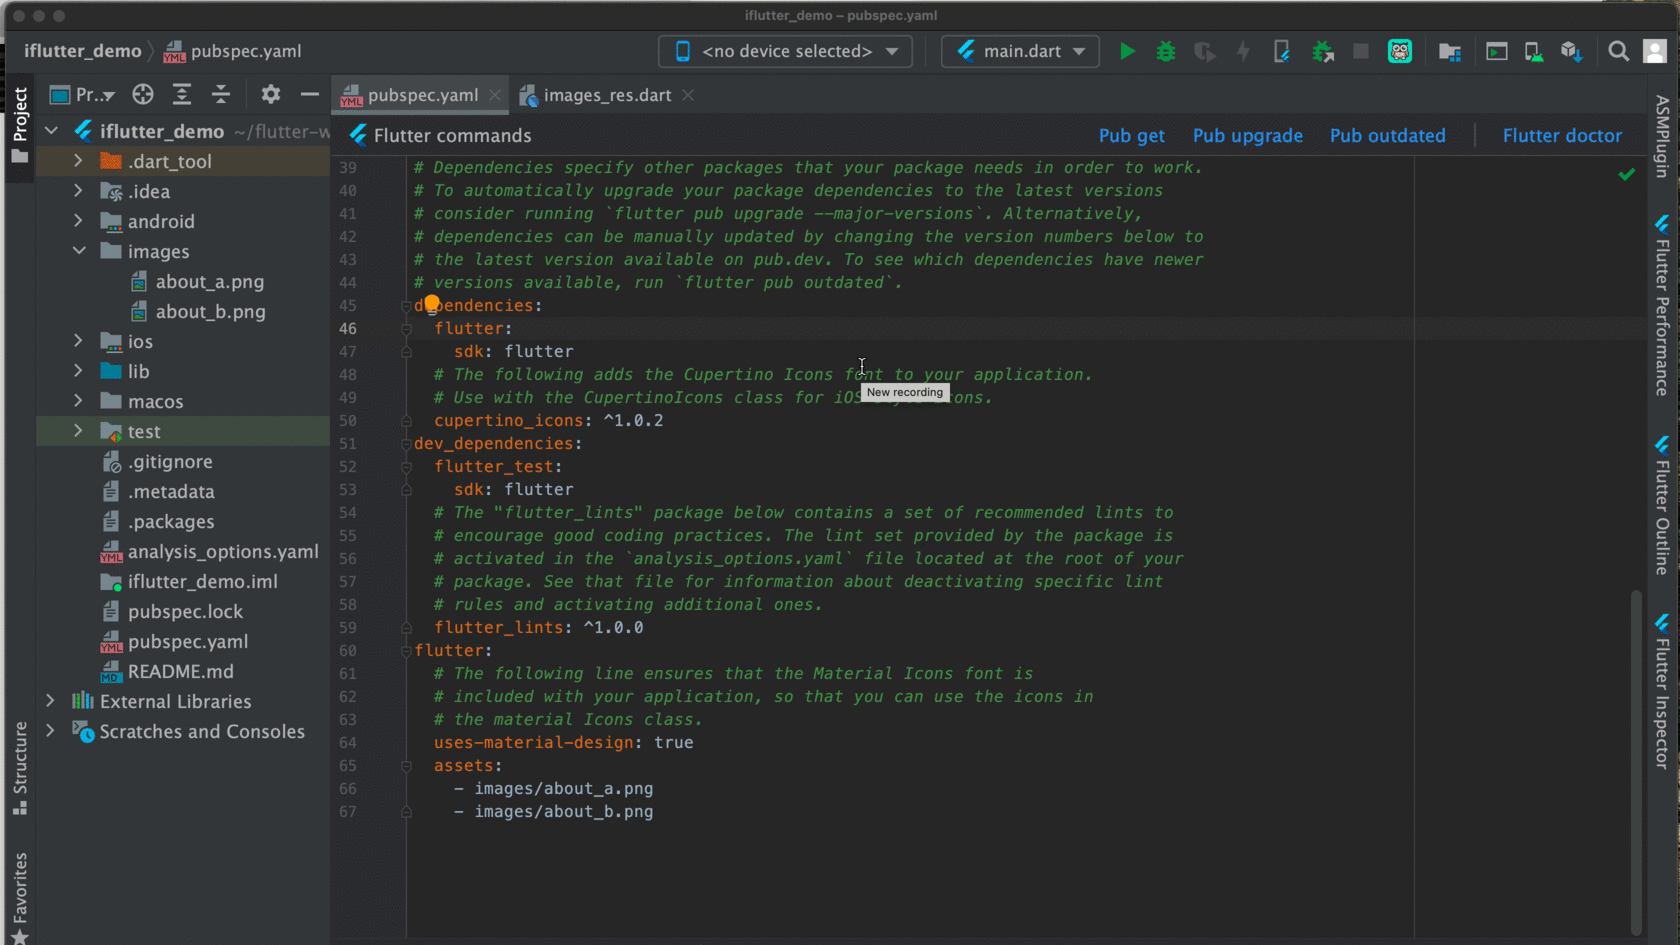This screenshot has height=945, width=1680.
Task: Expand the test folder
Action: 78,431
